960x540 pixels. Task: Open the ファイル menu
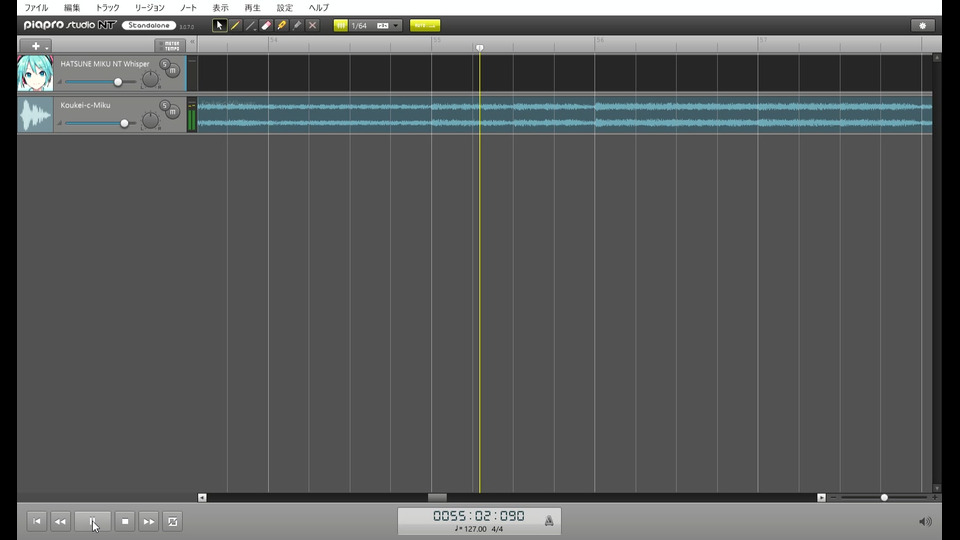[x=36, y=7]
